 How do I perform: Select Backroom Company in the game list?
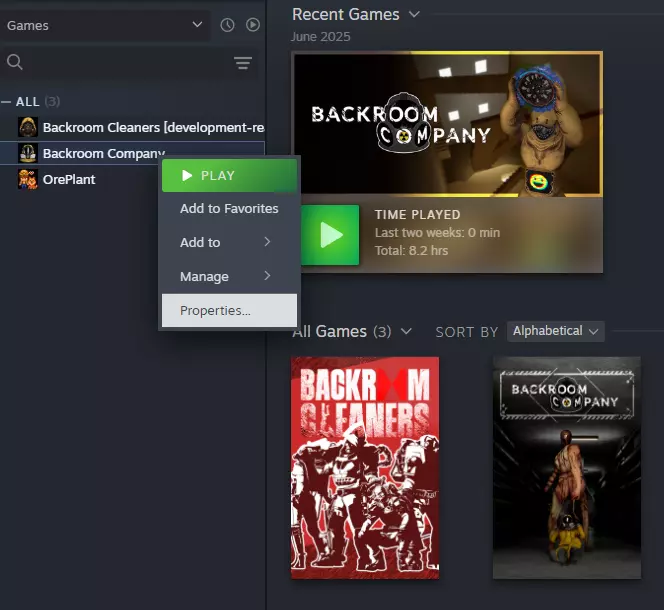pyautogui.click(x=133, y=153)
